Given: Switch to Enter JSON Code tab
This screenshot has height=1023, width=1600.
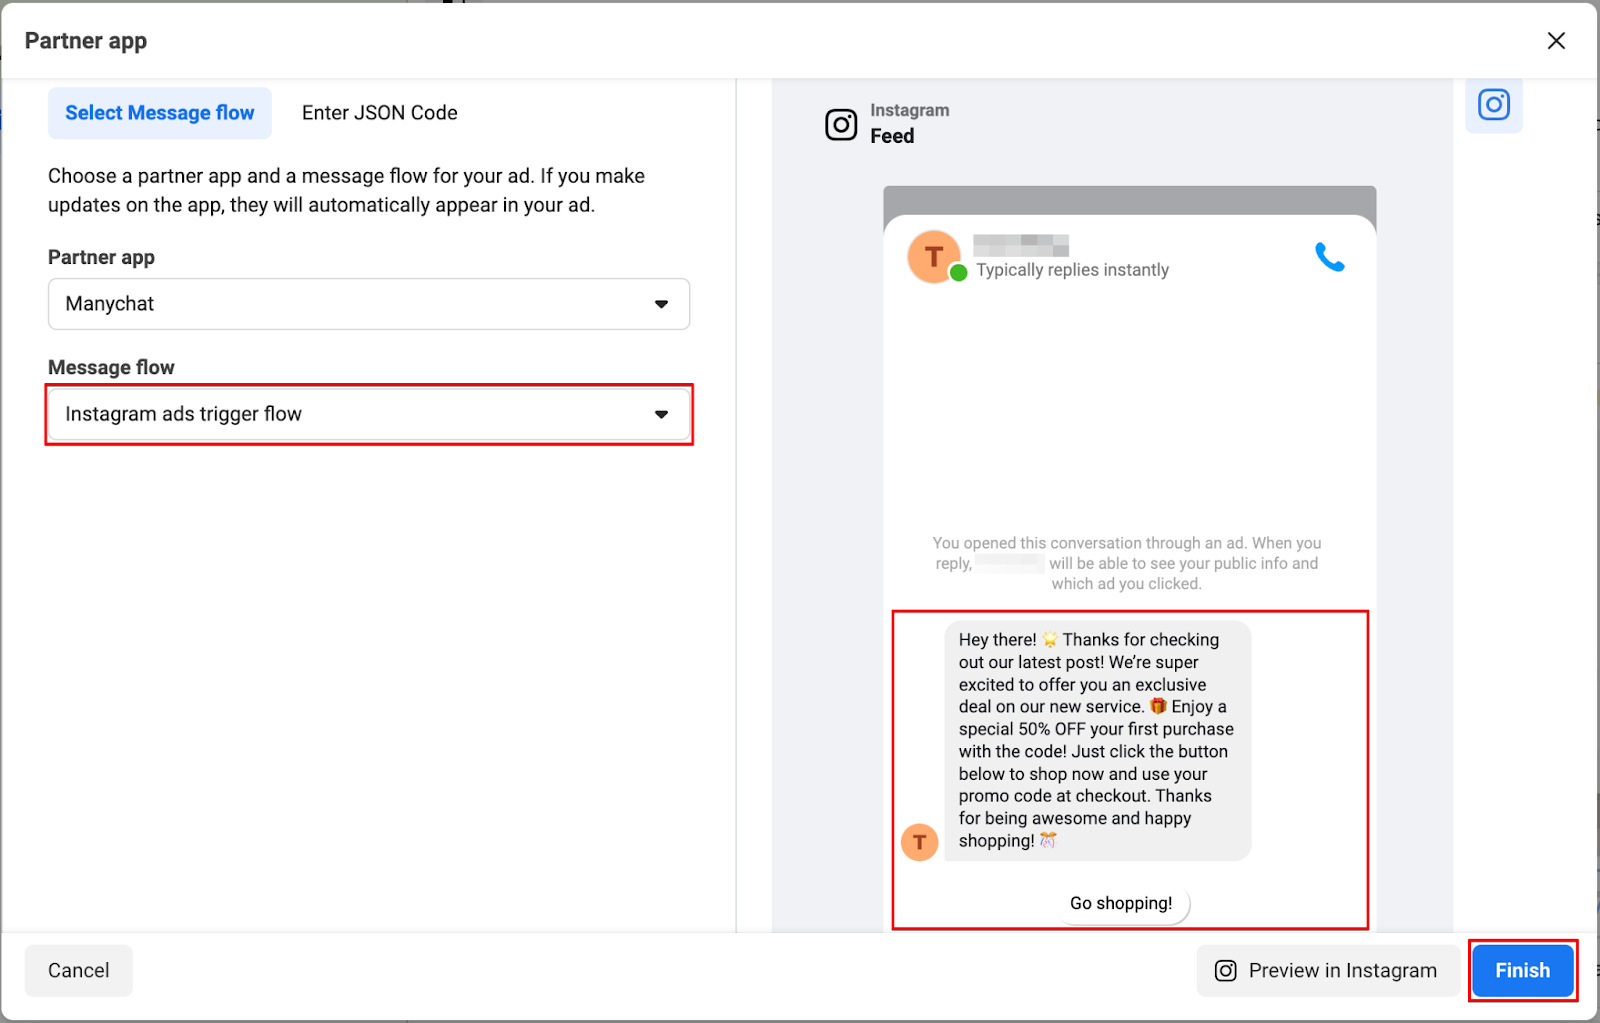Looking at the screenshot, I should pyautogui.click(x=379, y=113).
